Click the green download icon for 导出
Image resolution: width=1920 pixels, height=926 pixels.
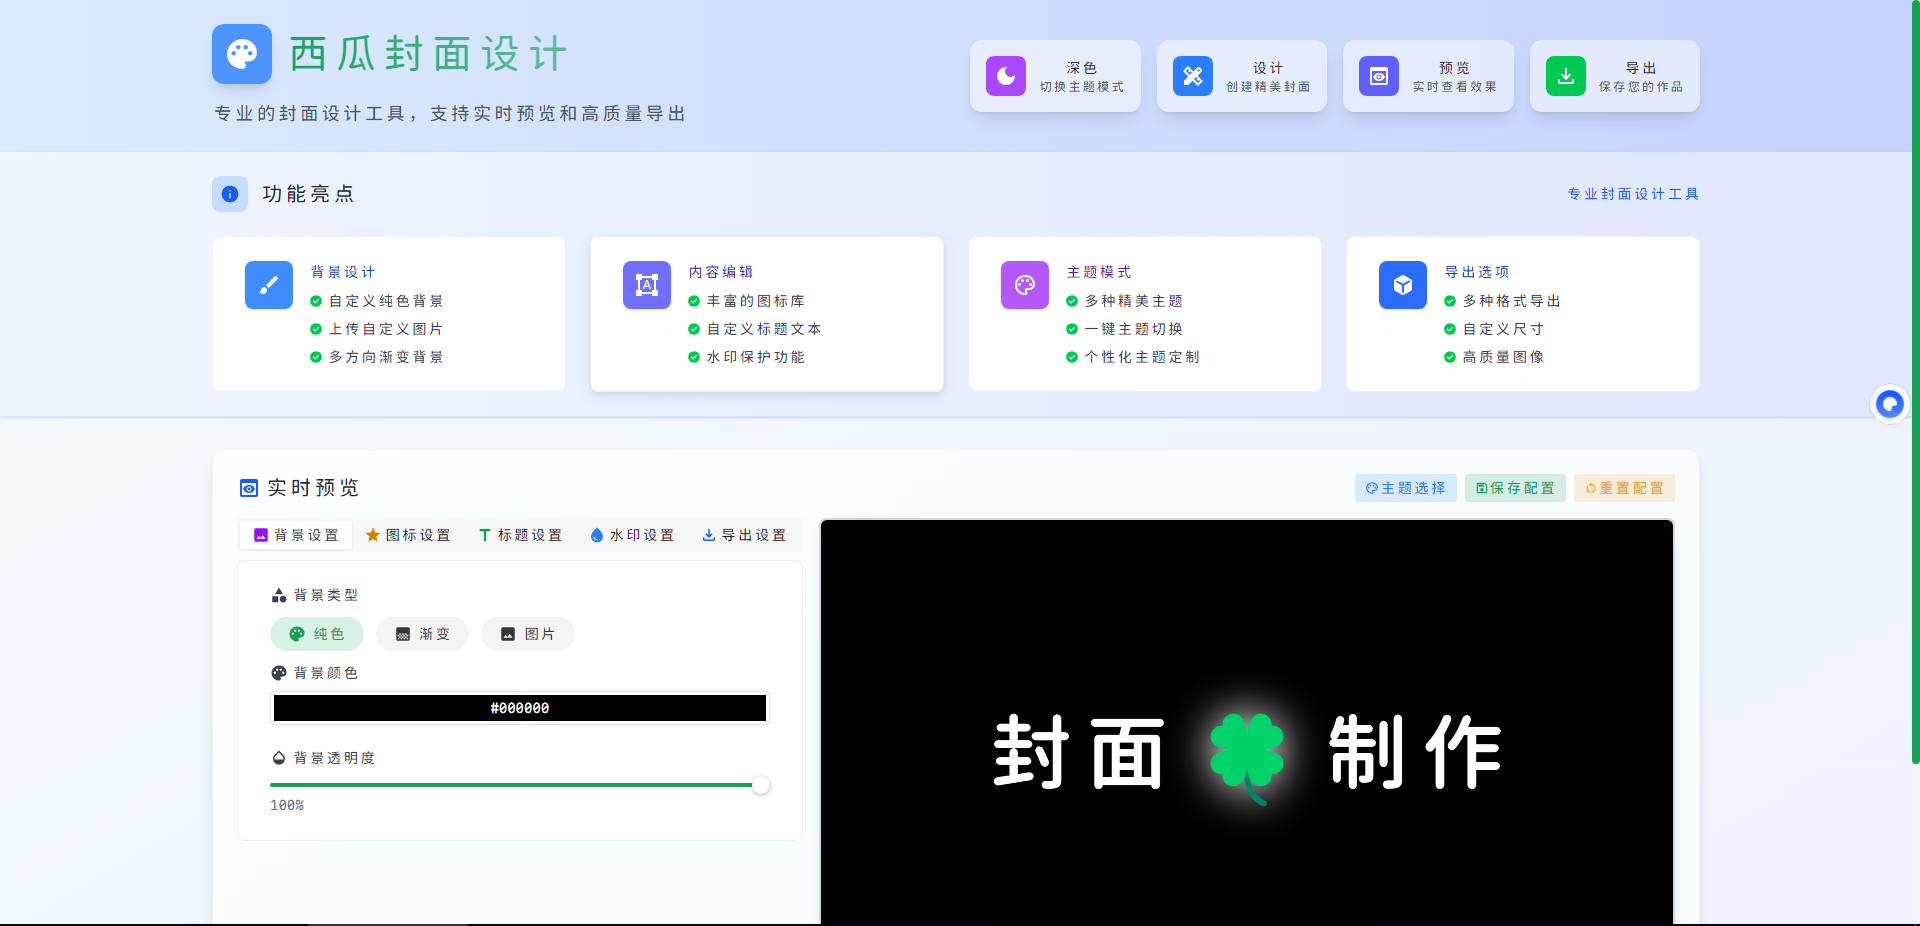pos(1566,76)
